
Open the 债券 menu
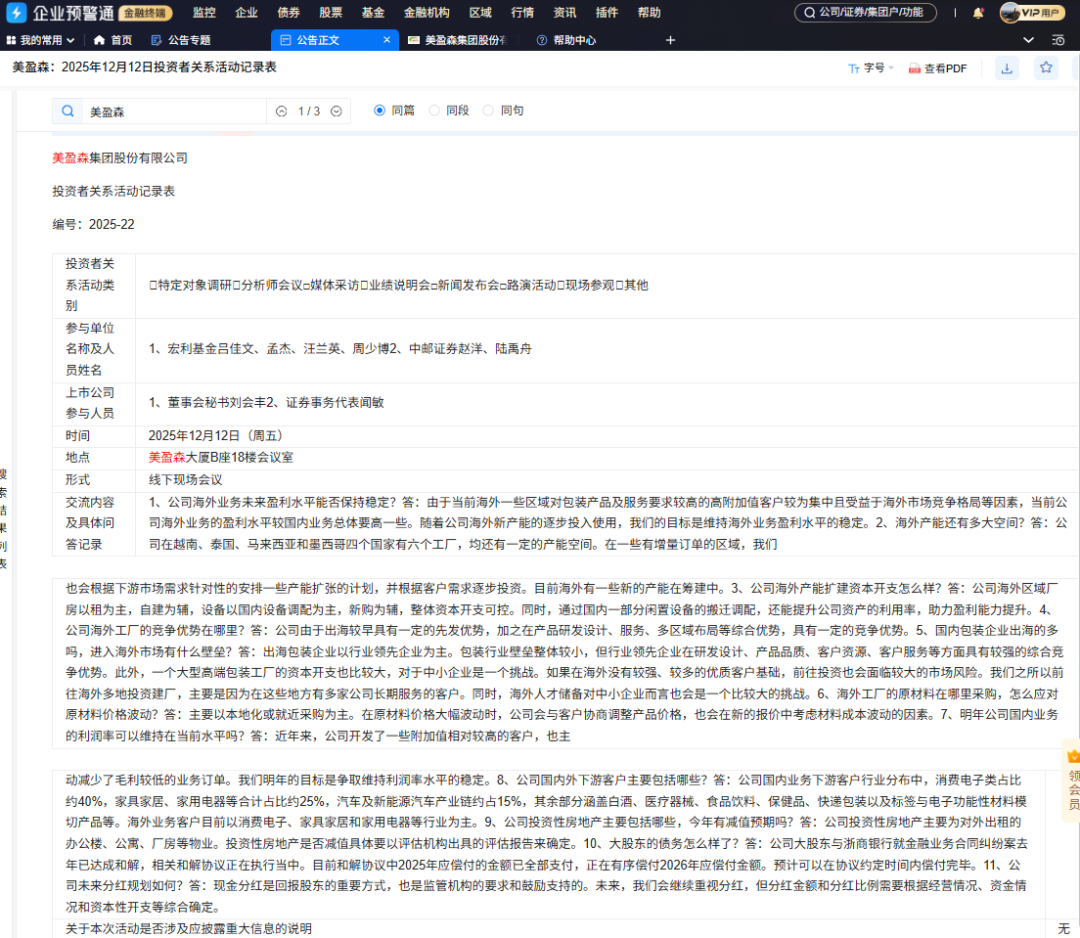(288, 13)
